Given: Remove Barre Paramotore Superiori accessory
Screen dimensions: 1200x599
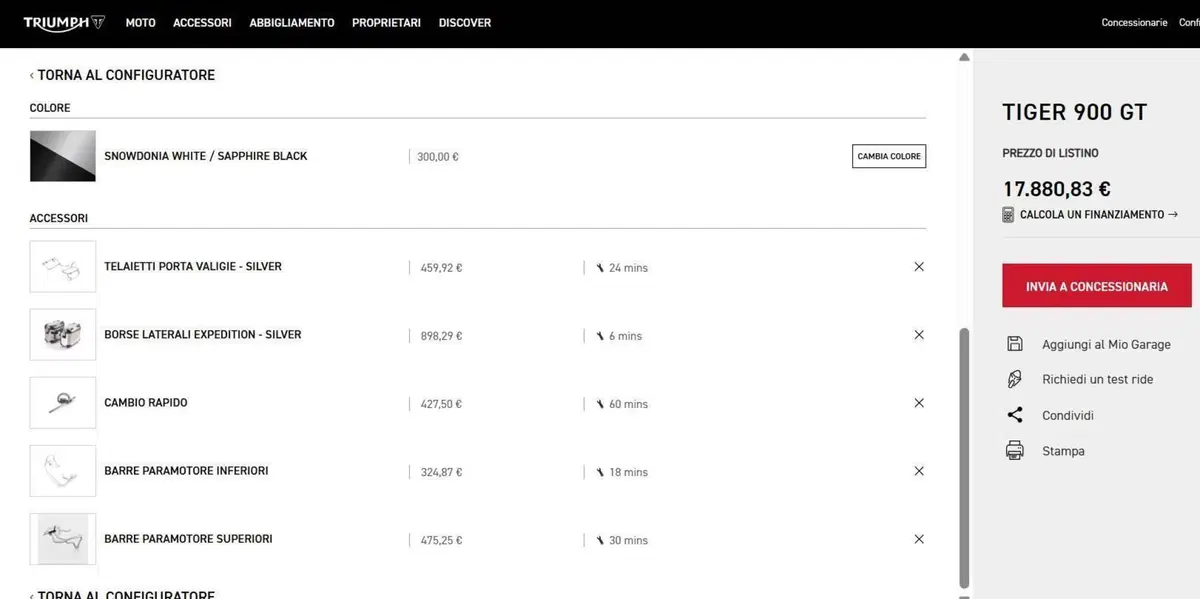Looking at the screenshot, I should pos(919,539).
